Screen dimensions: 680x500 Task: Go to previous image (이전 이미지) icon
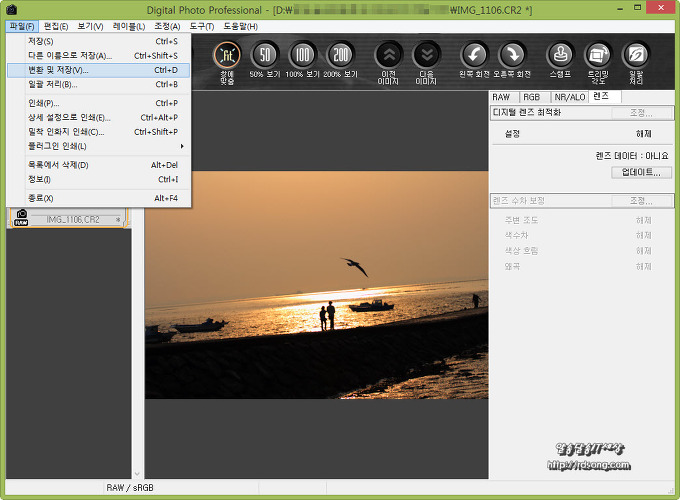(x=389, y=55)
